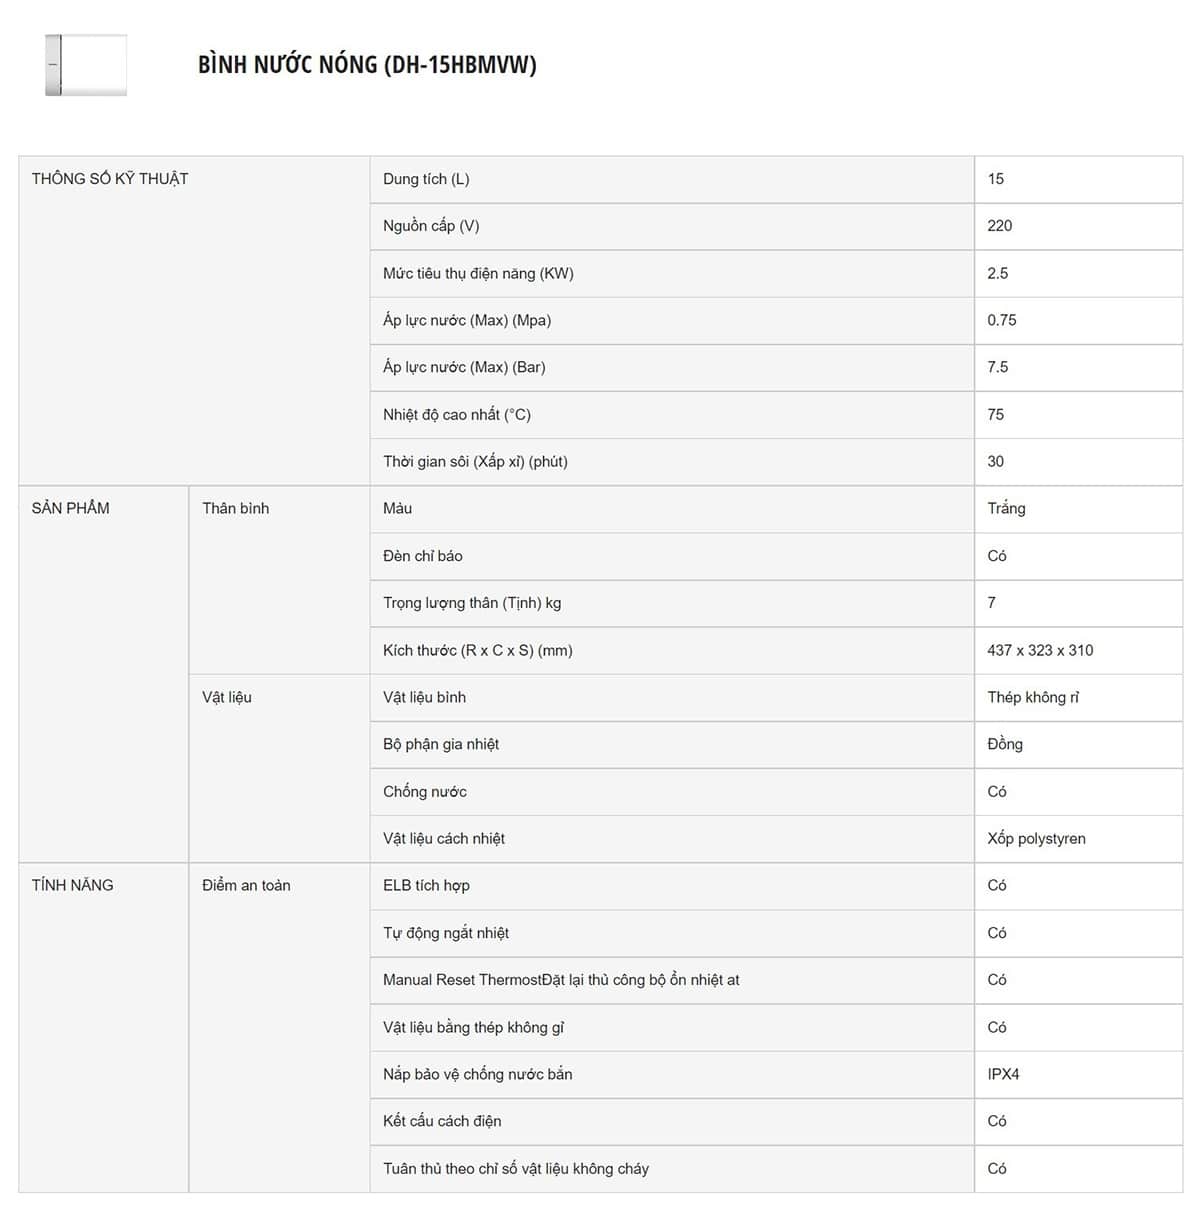
Task: Select the Thép không rỉ material value
Action: (1033, 697)
